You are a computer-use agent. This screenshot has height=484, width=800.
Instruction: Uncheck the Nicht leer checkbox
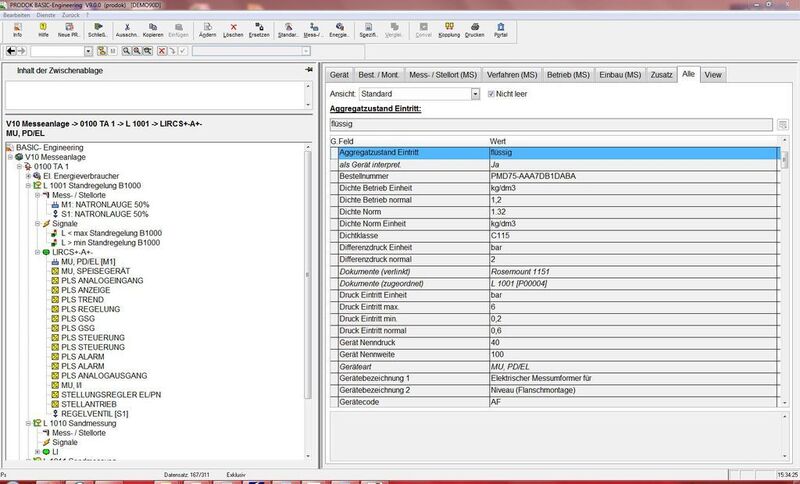(x=490, y=94)
